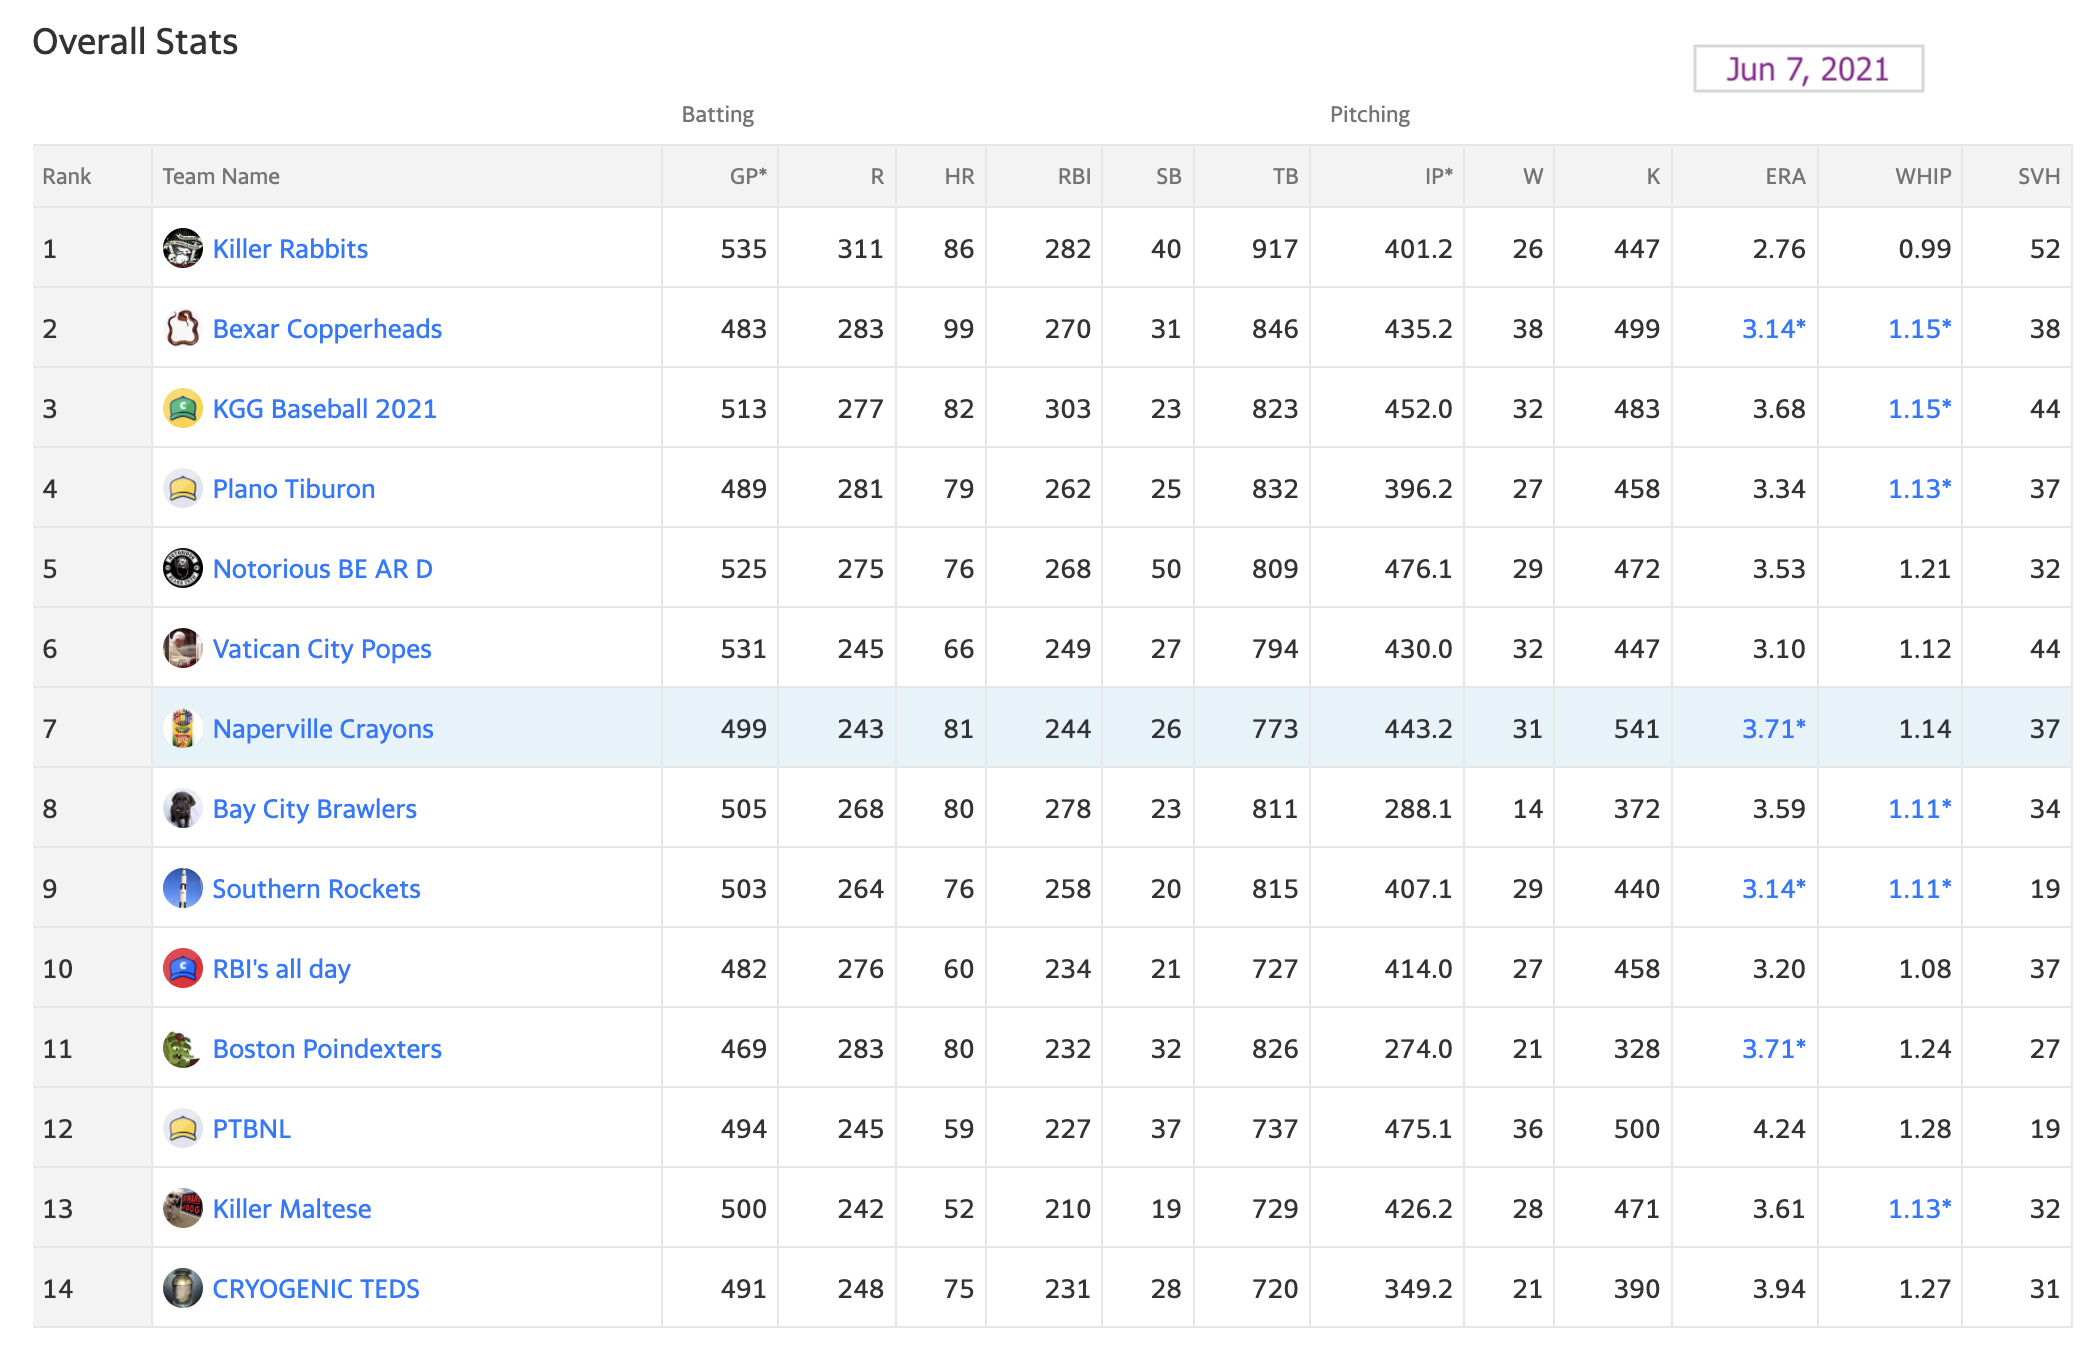
Task: Click Bexar Copperheads tied ERA 3.14* value
Action: click(x=1774, y=329)
